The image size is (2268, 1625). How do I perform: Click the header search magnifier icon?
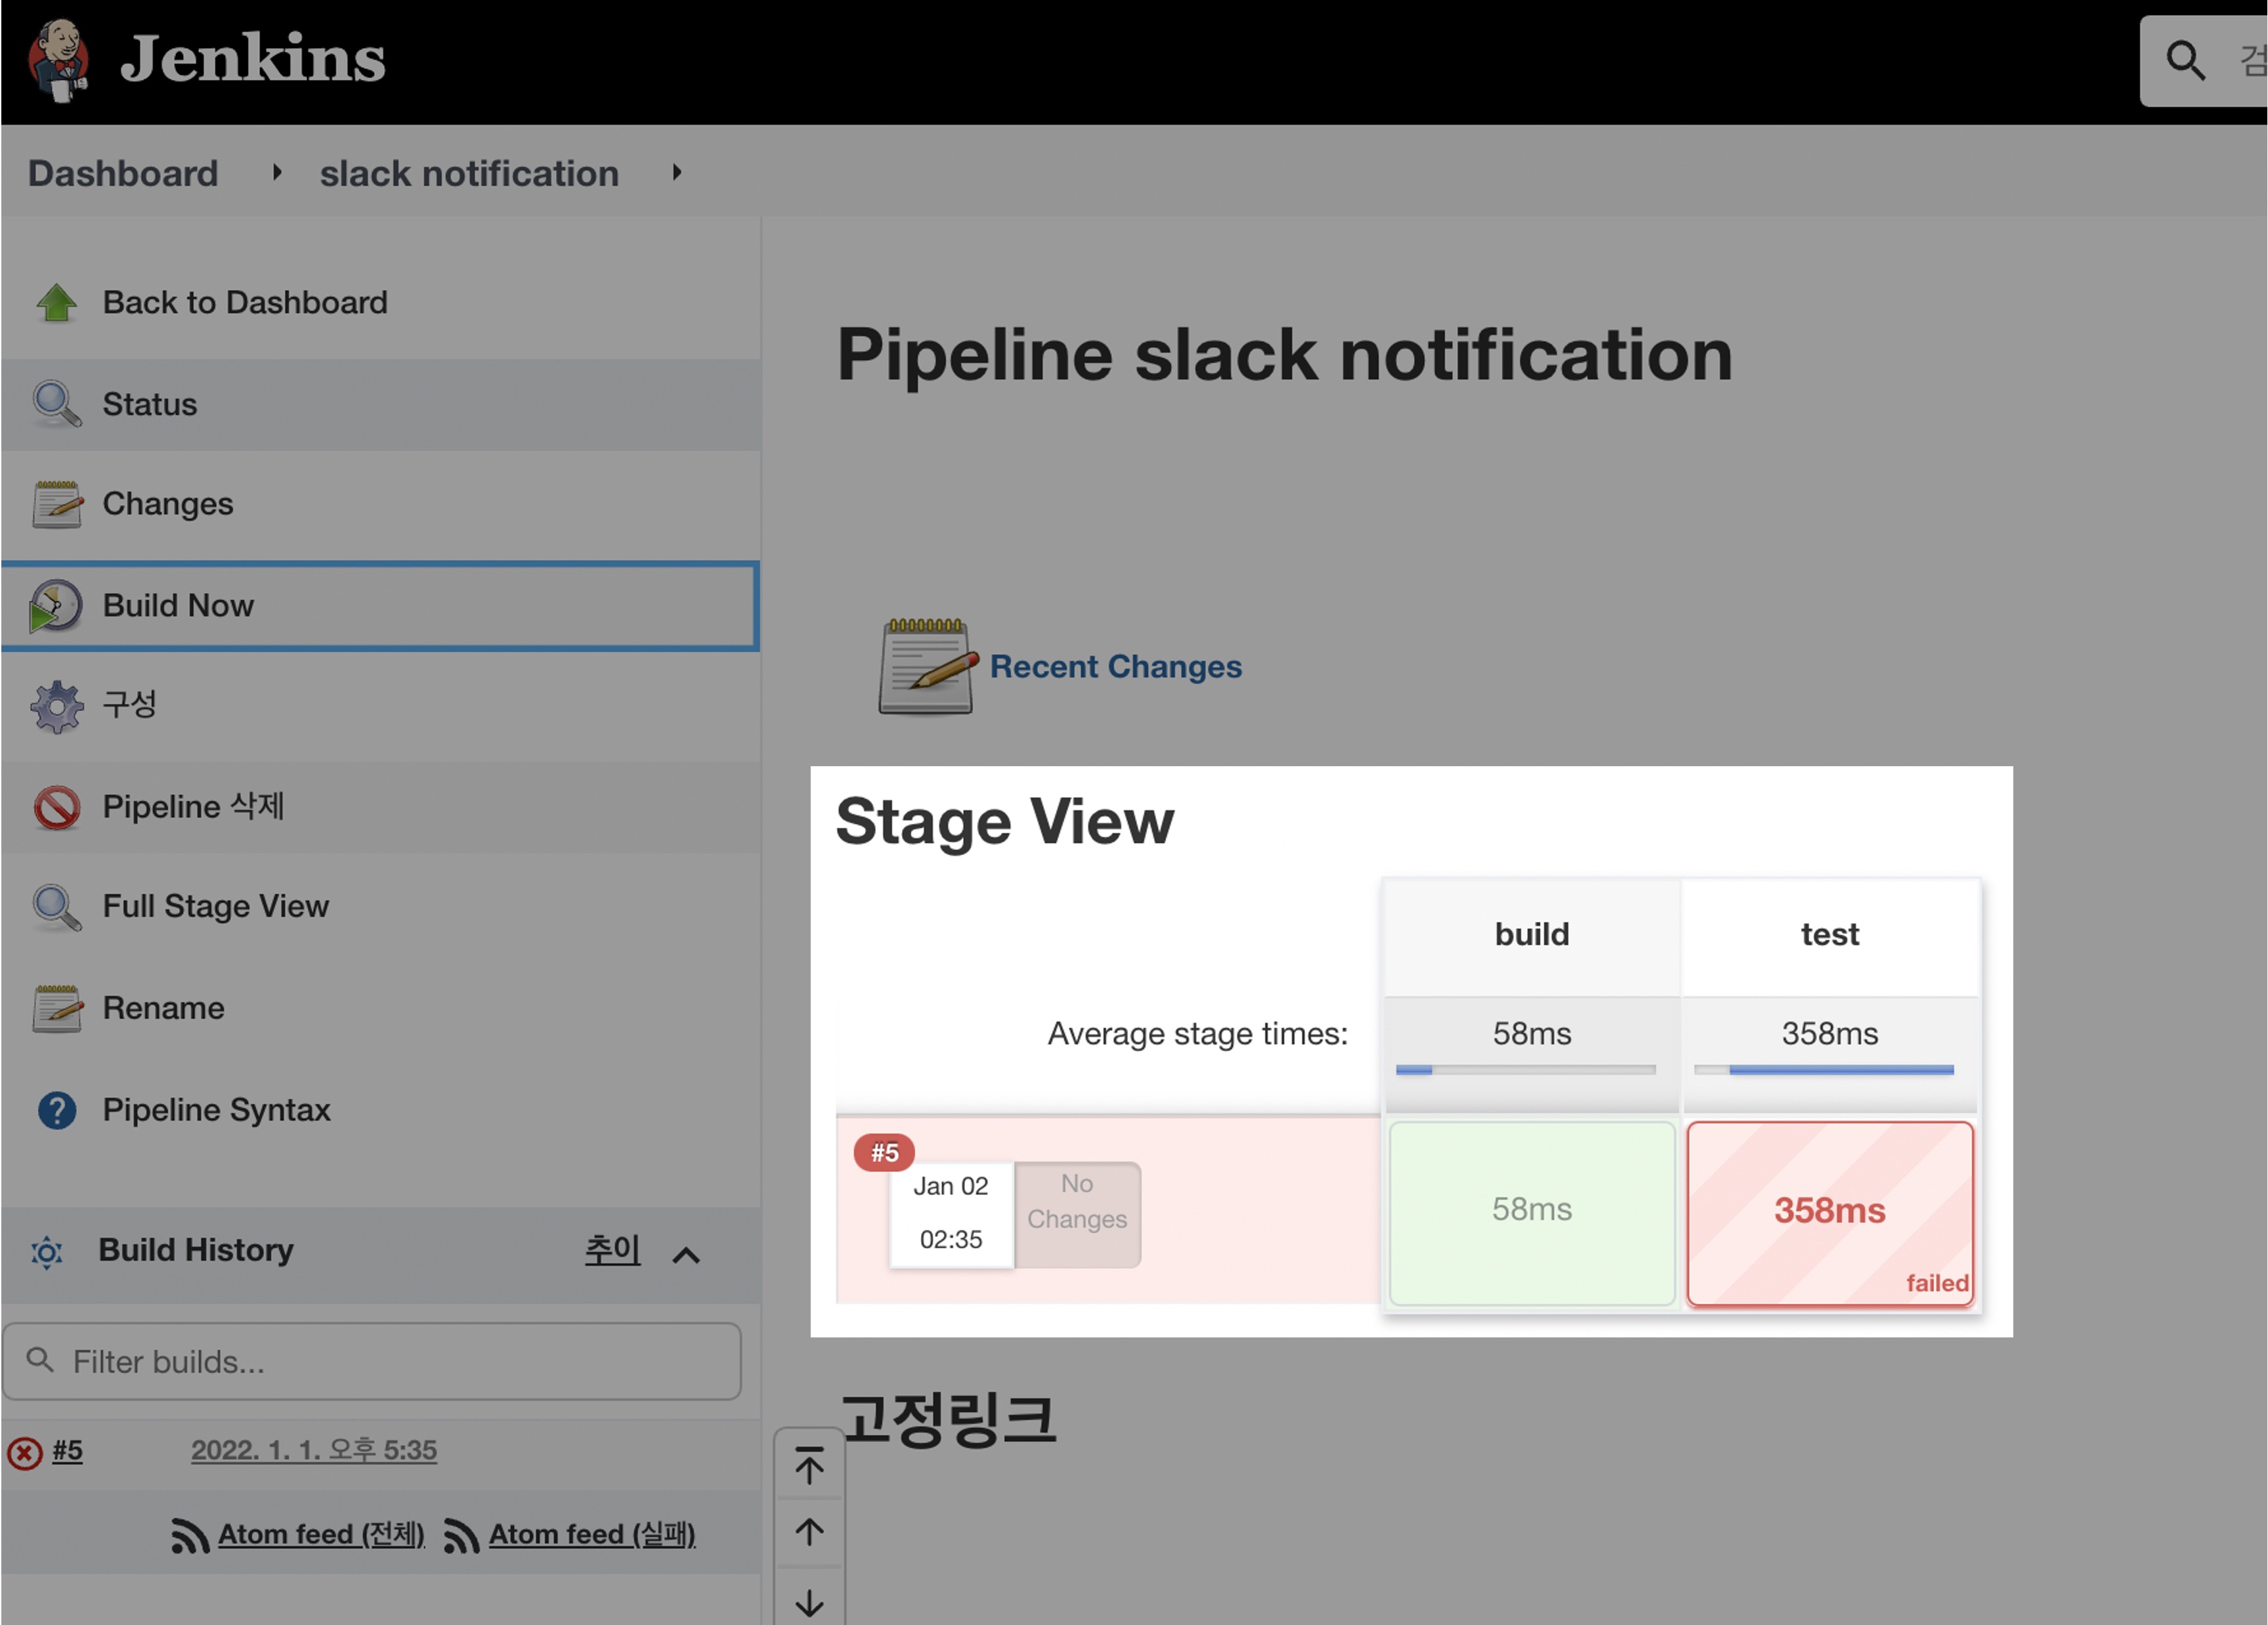2185,60
